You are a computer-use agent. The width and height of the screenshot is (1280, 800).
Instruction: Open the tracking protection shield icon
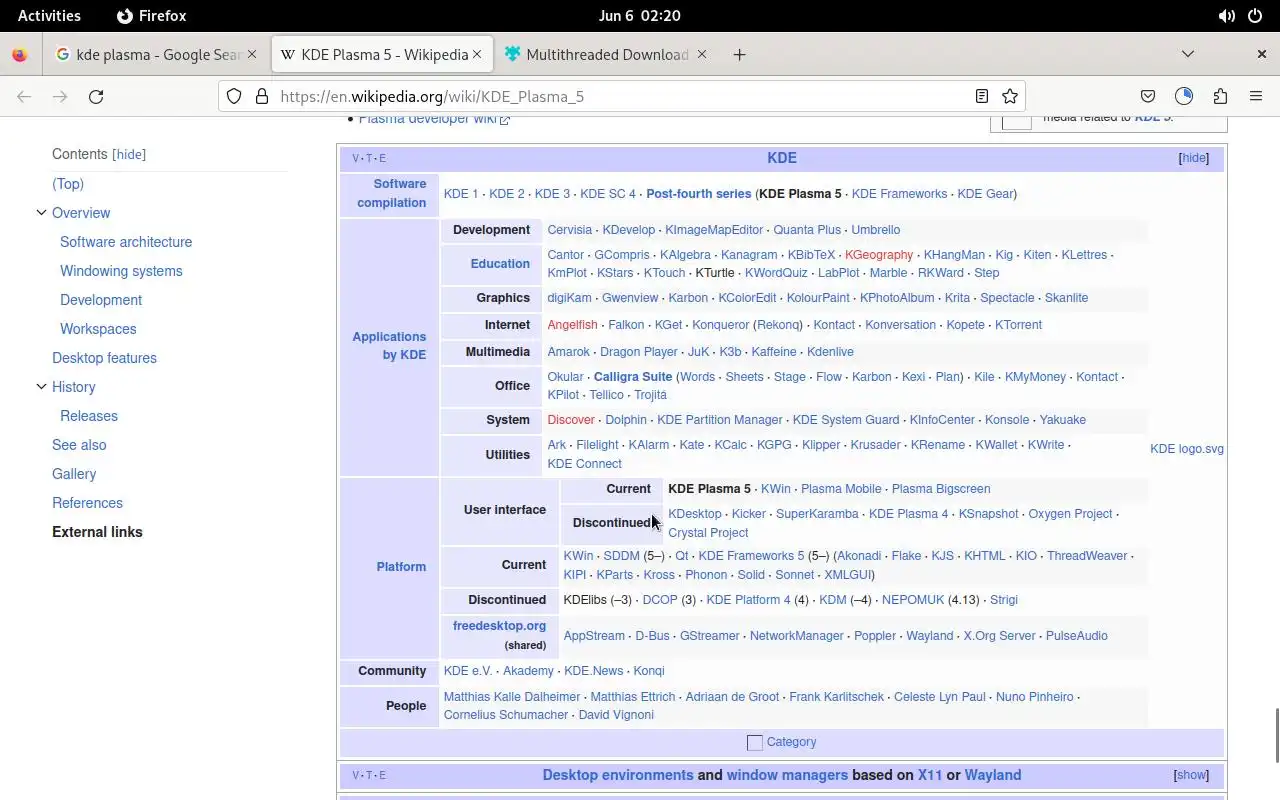234,97
